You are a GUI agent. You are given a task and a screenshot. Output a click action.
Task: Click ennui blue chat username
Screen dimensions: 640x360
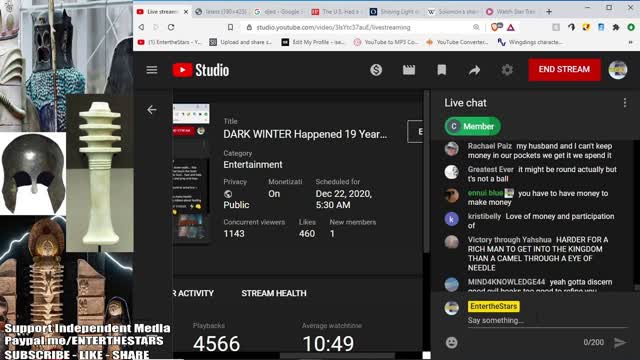[485, 193]
